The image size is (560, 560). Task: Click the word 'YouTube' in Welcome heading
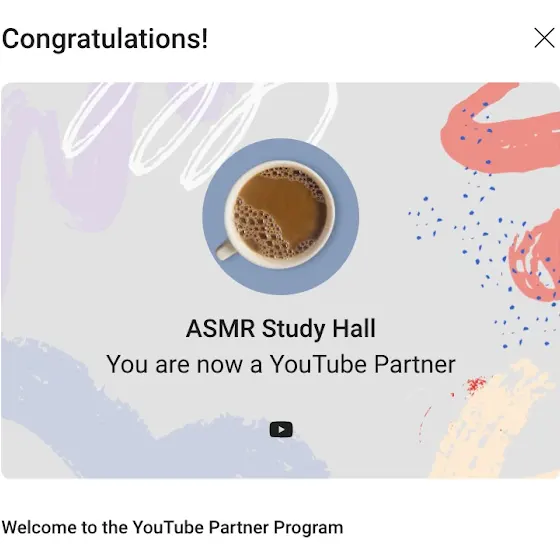[x=168, y=528]
